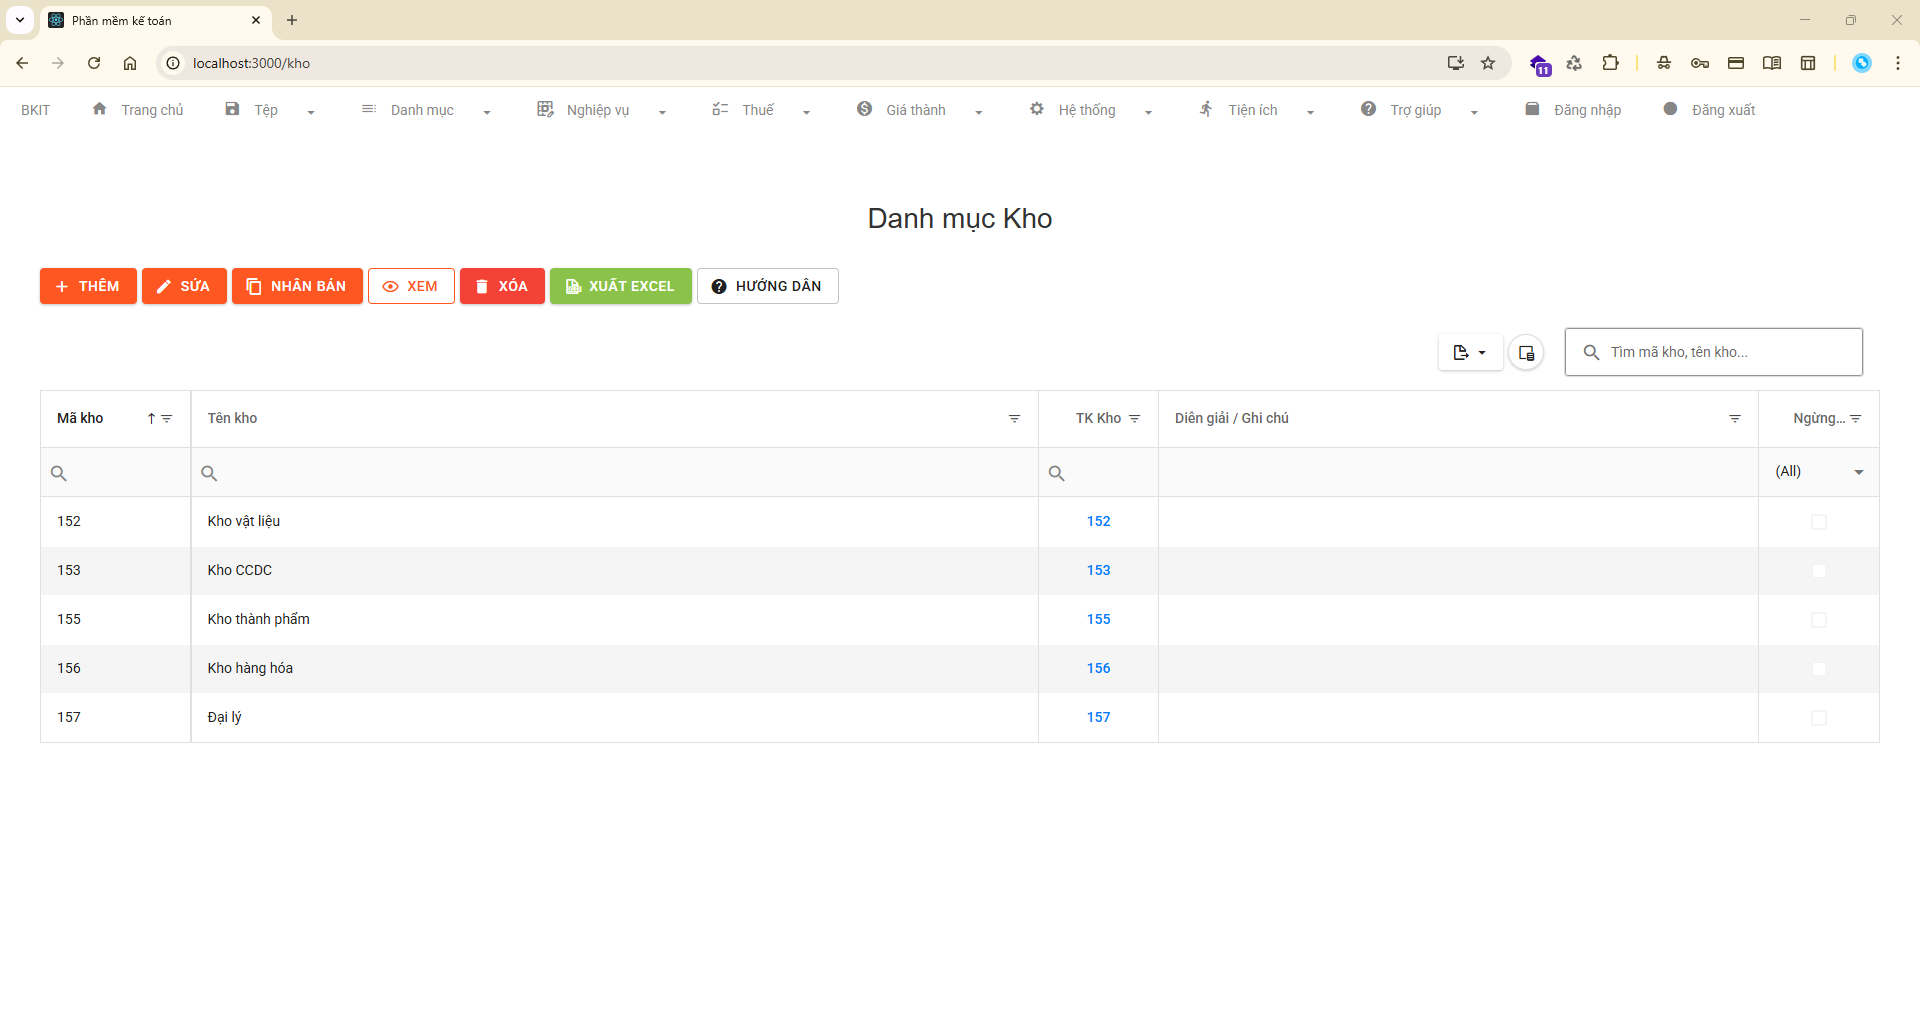1920x1032 pixels.
Task: Go to Trang chủ
Action: pyautogui.click(x=138, y=110)
